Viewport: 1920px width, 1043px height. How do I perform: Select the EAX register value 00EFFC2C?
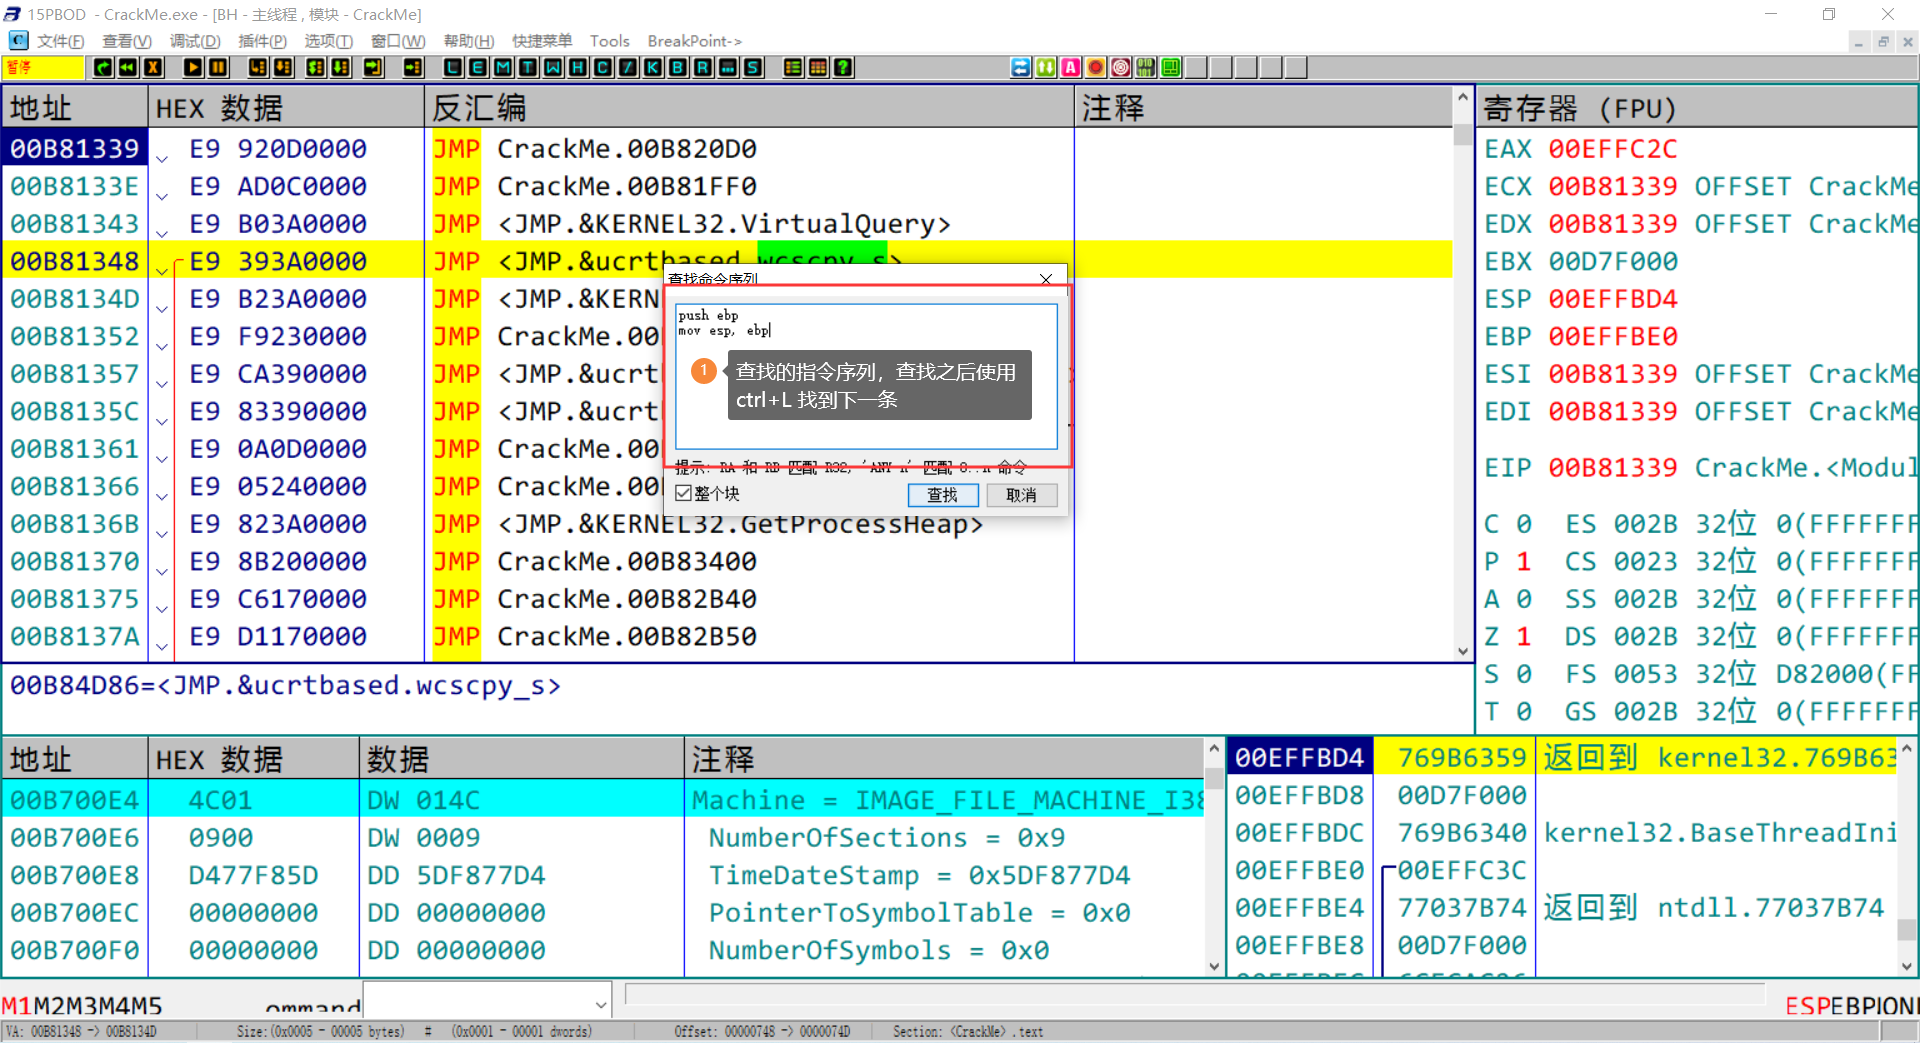[1613, 149]
